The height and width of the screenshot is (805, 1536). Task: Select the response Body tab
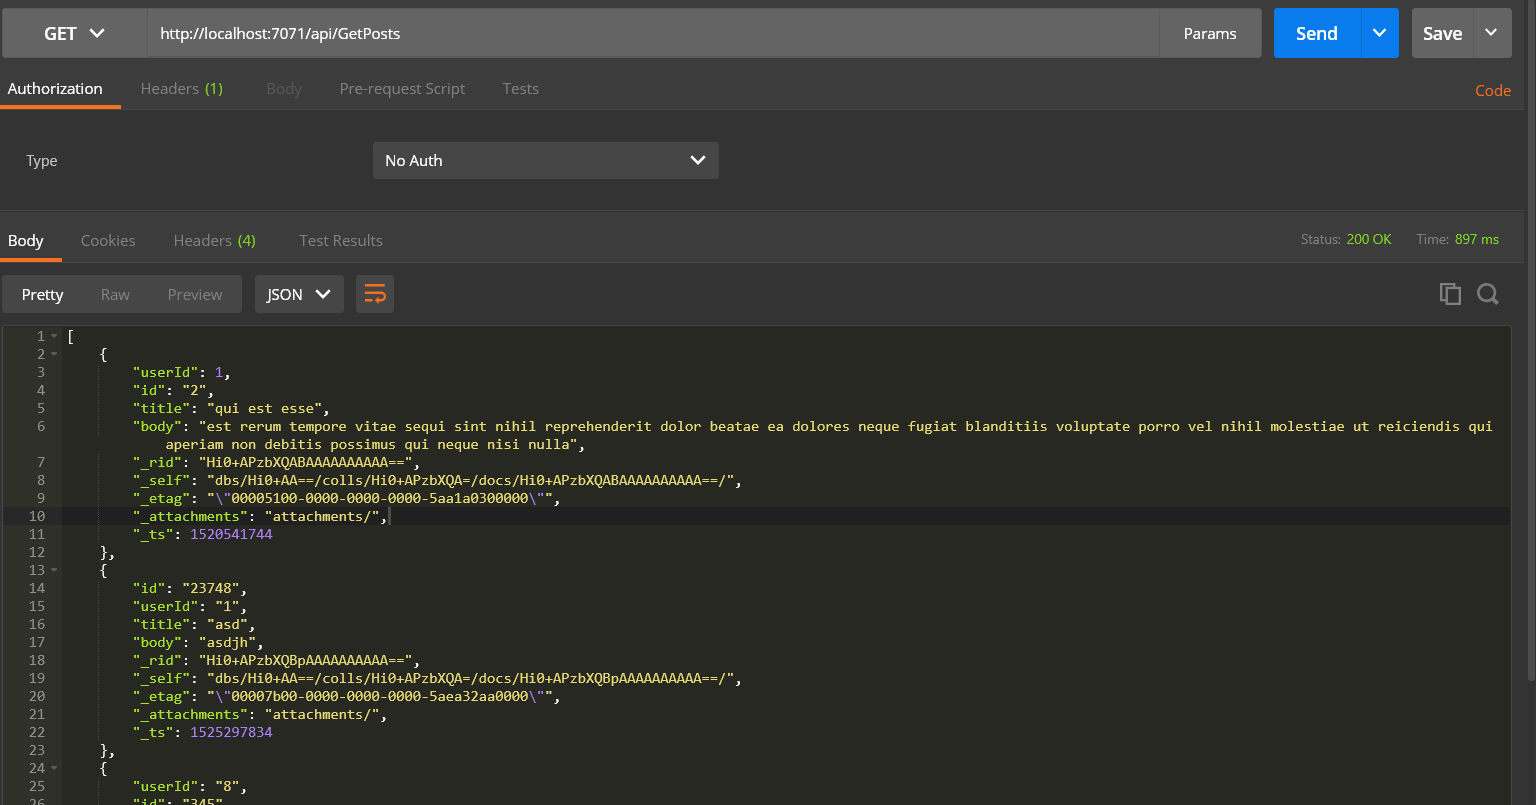point(26,240)
